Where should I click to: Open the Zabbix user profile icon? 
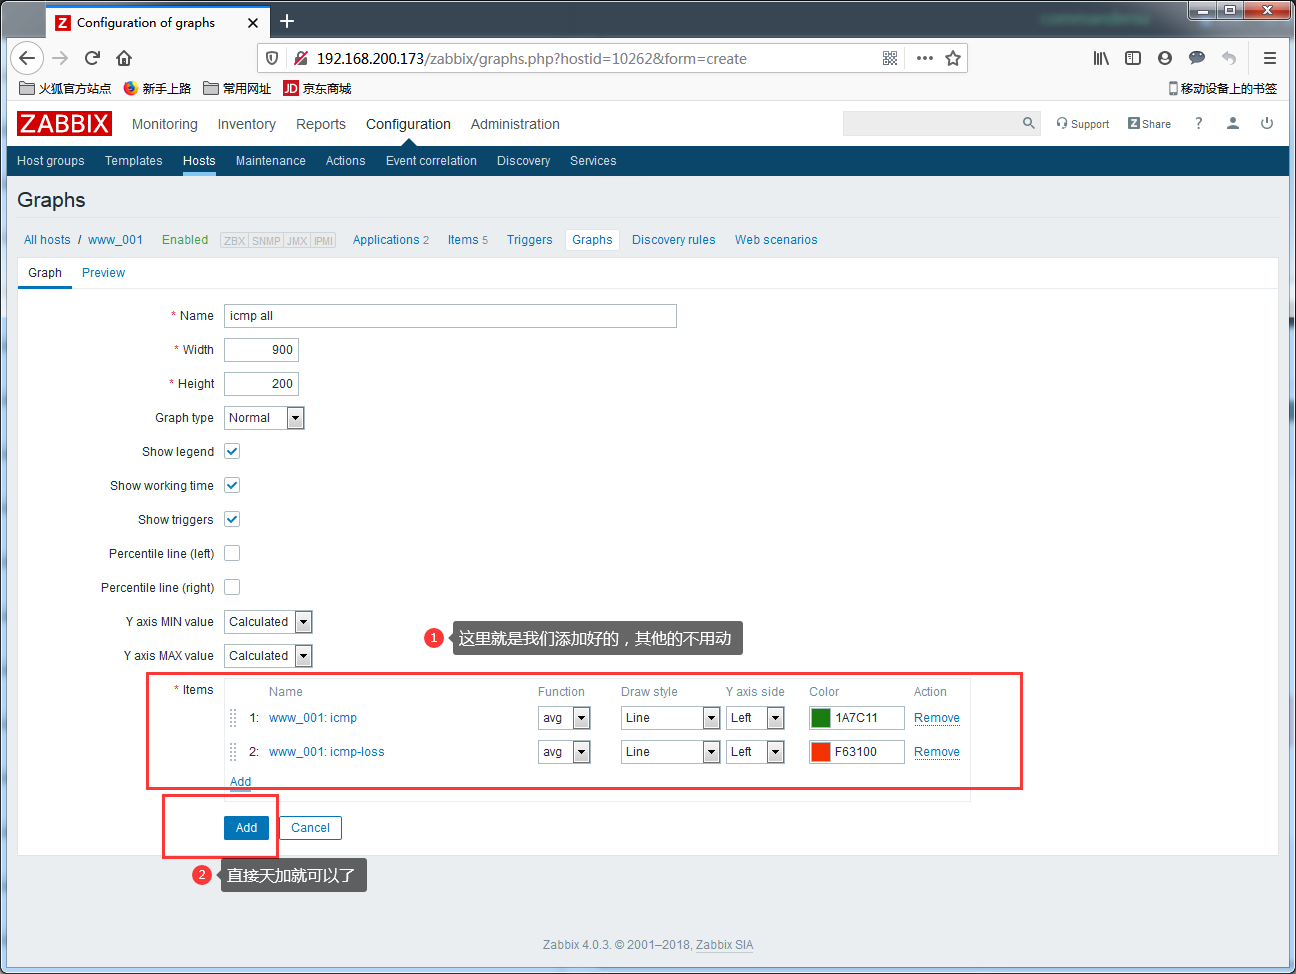tap(1233, 123)
